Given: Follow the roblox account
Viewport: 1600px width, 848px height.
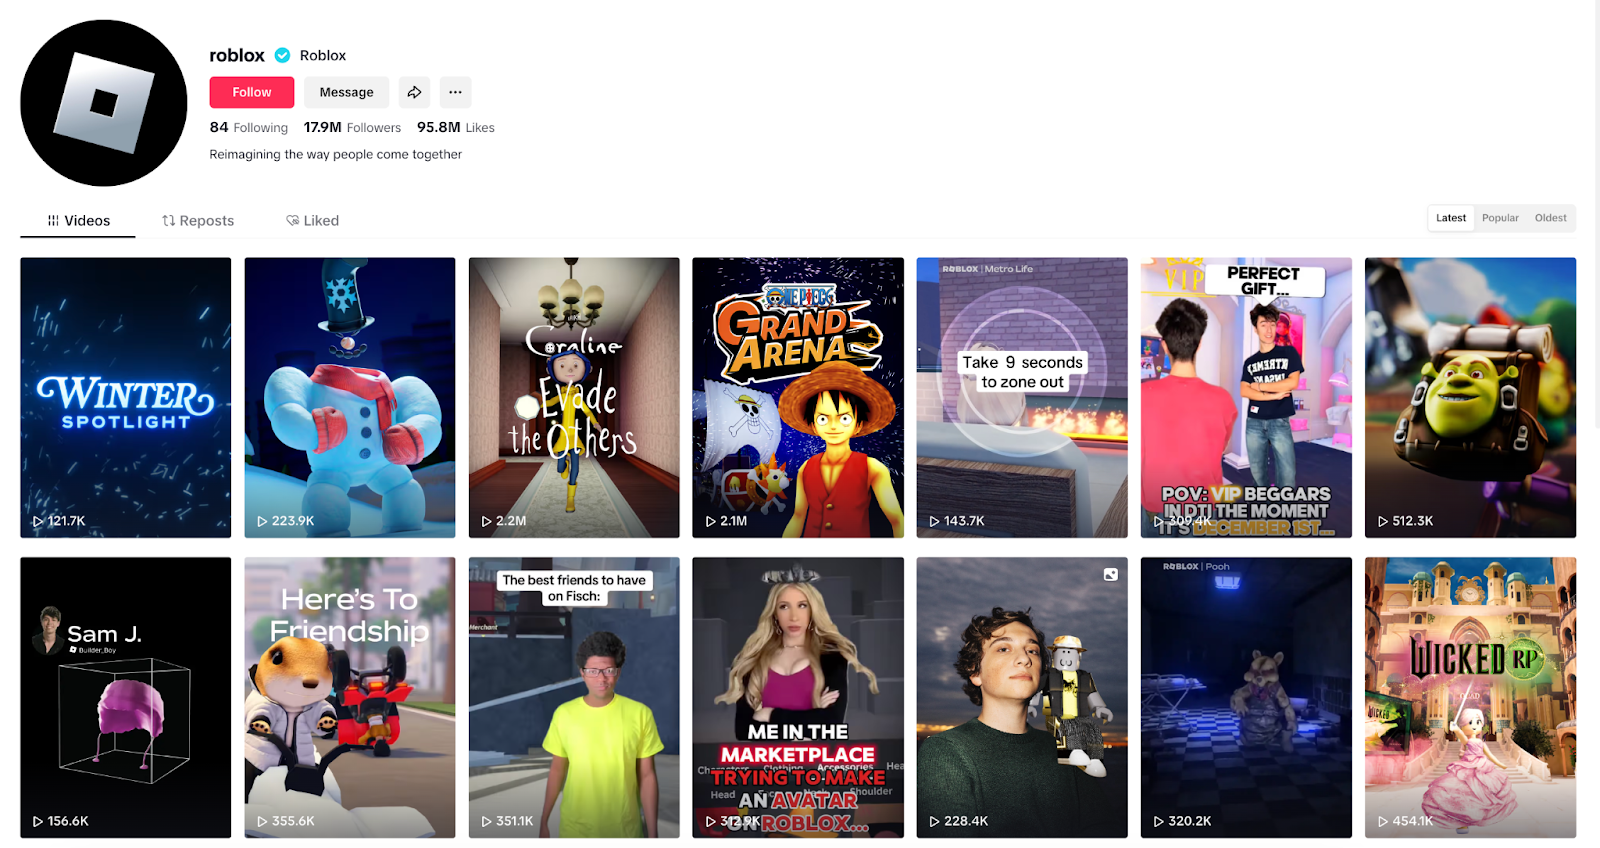Looking at the screenshot, I should tap(252, 92).
